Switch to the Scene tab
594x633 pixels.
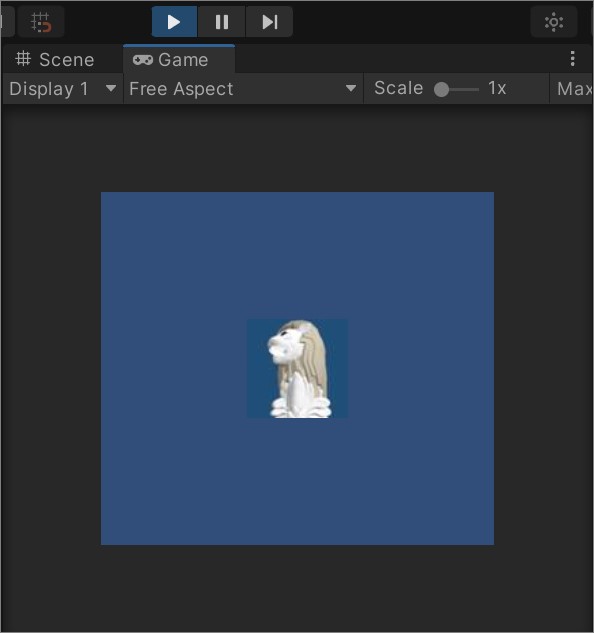pos(55,60)
